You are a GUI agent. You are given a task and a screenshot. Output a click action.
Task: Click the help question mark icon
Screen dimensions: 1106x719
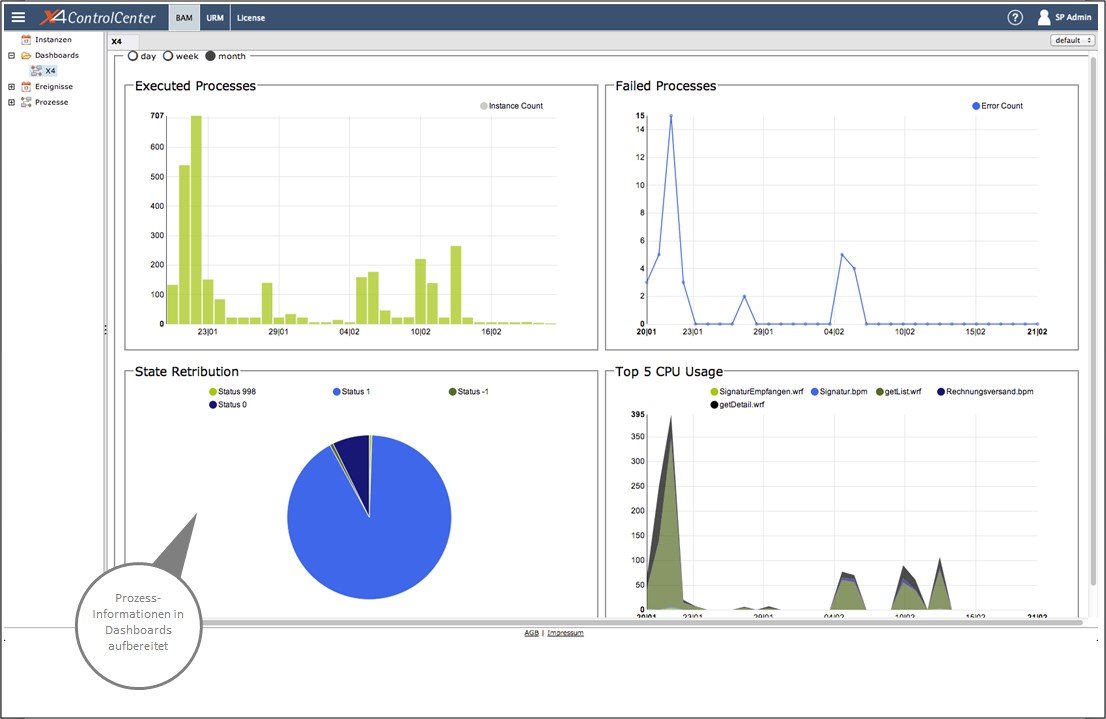coord(1015,17)
